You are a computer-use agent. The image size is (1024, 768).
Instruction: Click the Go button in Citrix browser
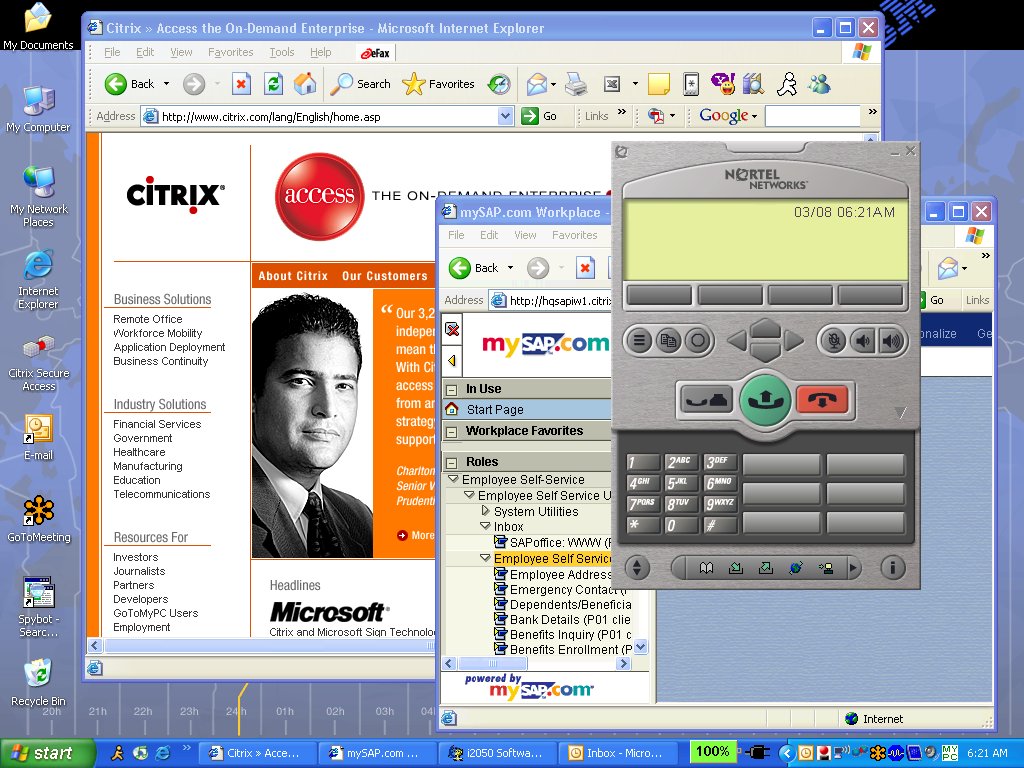(539, 116)
